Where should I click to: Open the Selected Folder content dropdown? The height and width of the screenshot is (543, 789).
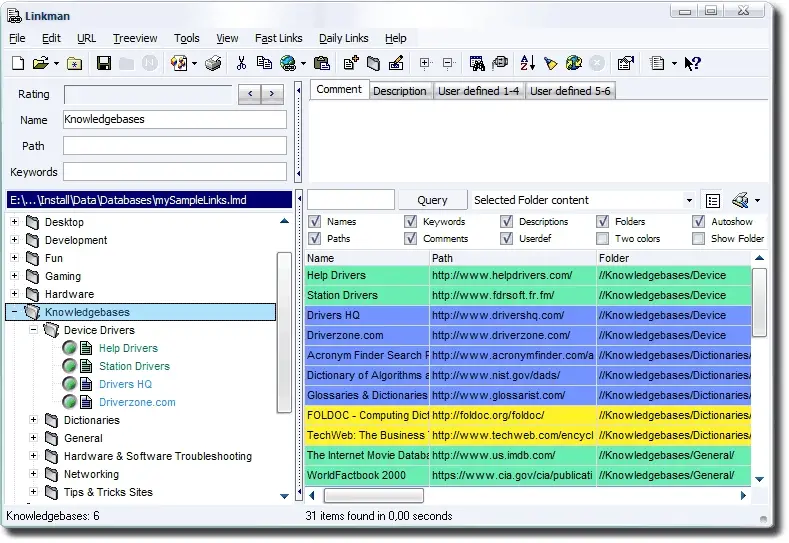(689, 201)
